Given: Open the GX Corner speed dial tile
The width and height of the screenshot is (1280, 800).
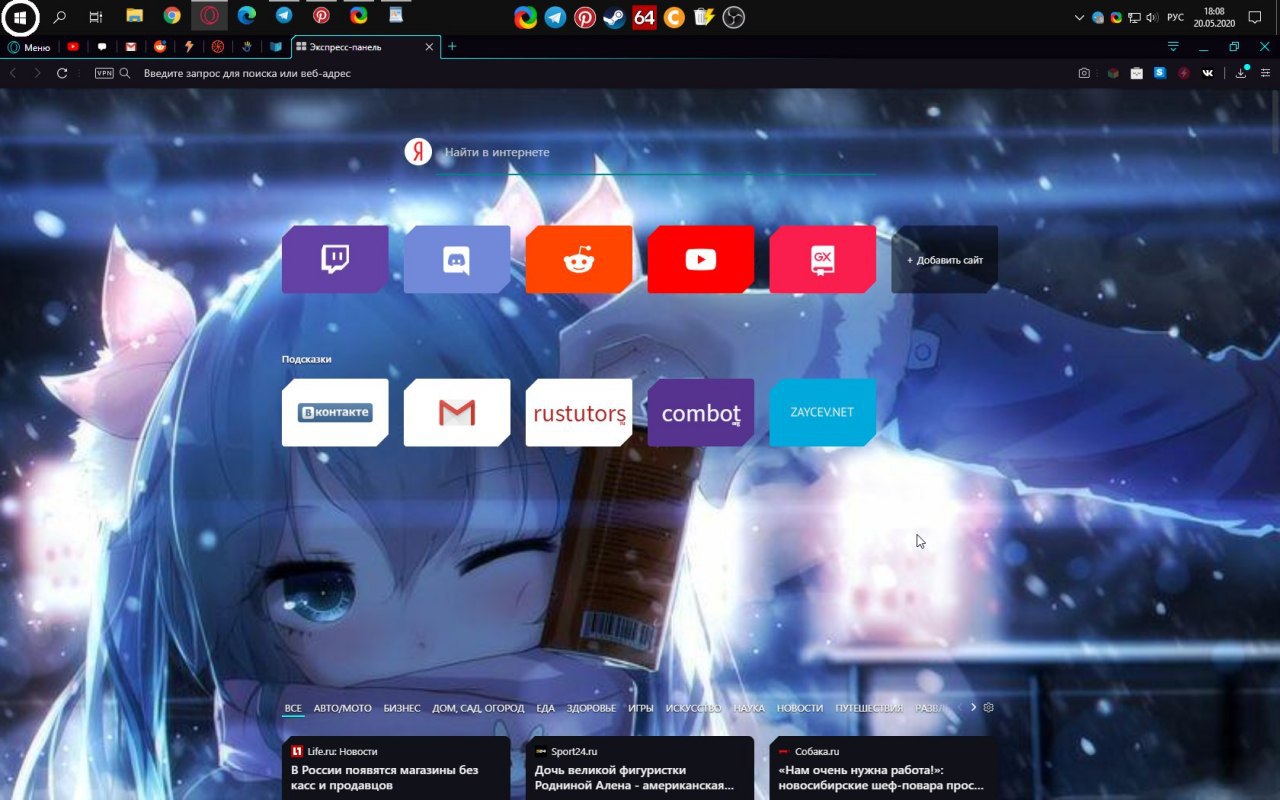Looking at the screenshot, I should tap(823, 259).
